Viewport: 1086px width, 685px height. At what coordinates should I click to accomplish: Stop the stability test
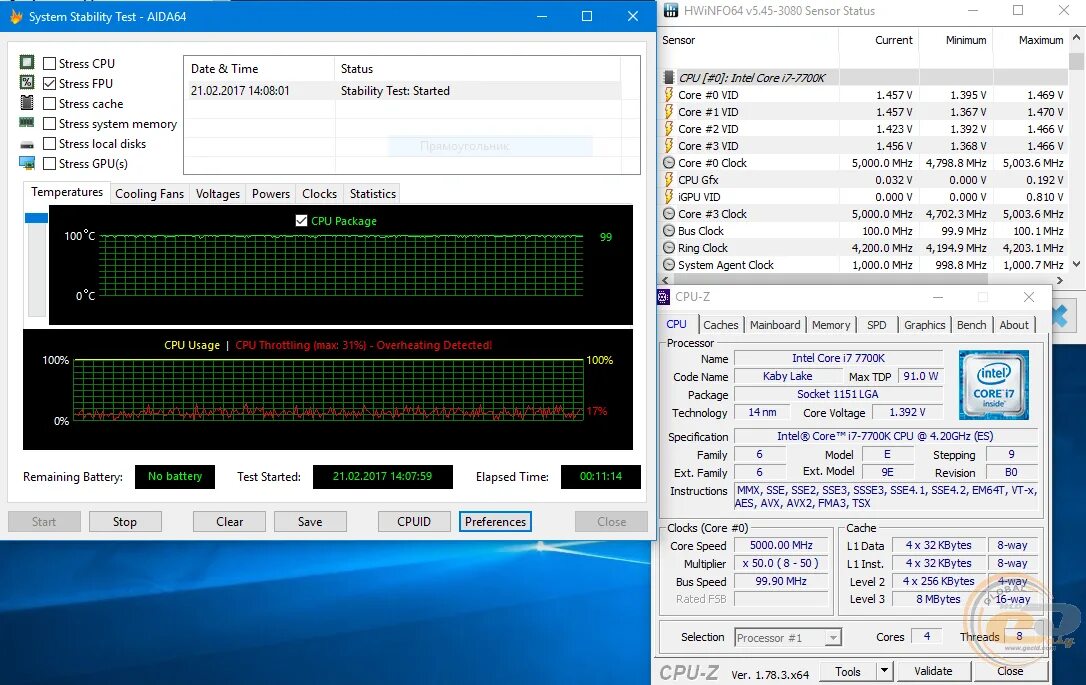pos(125,522)
